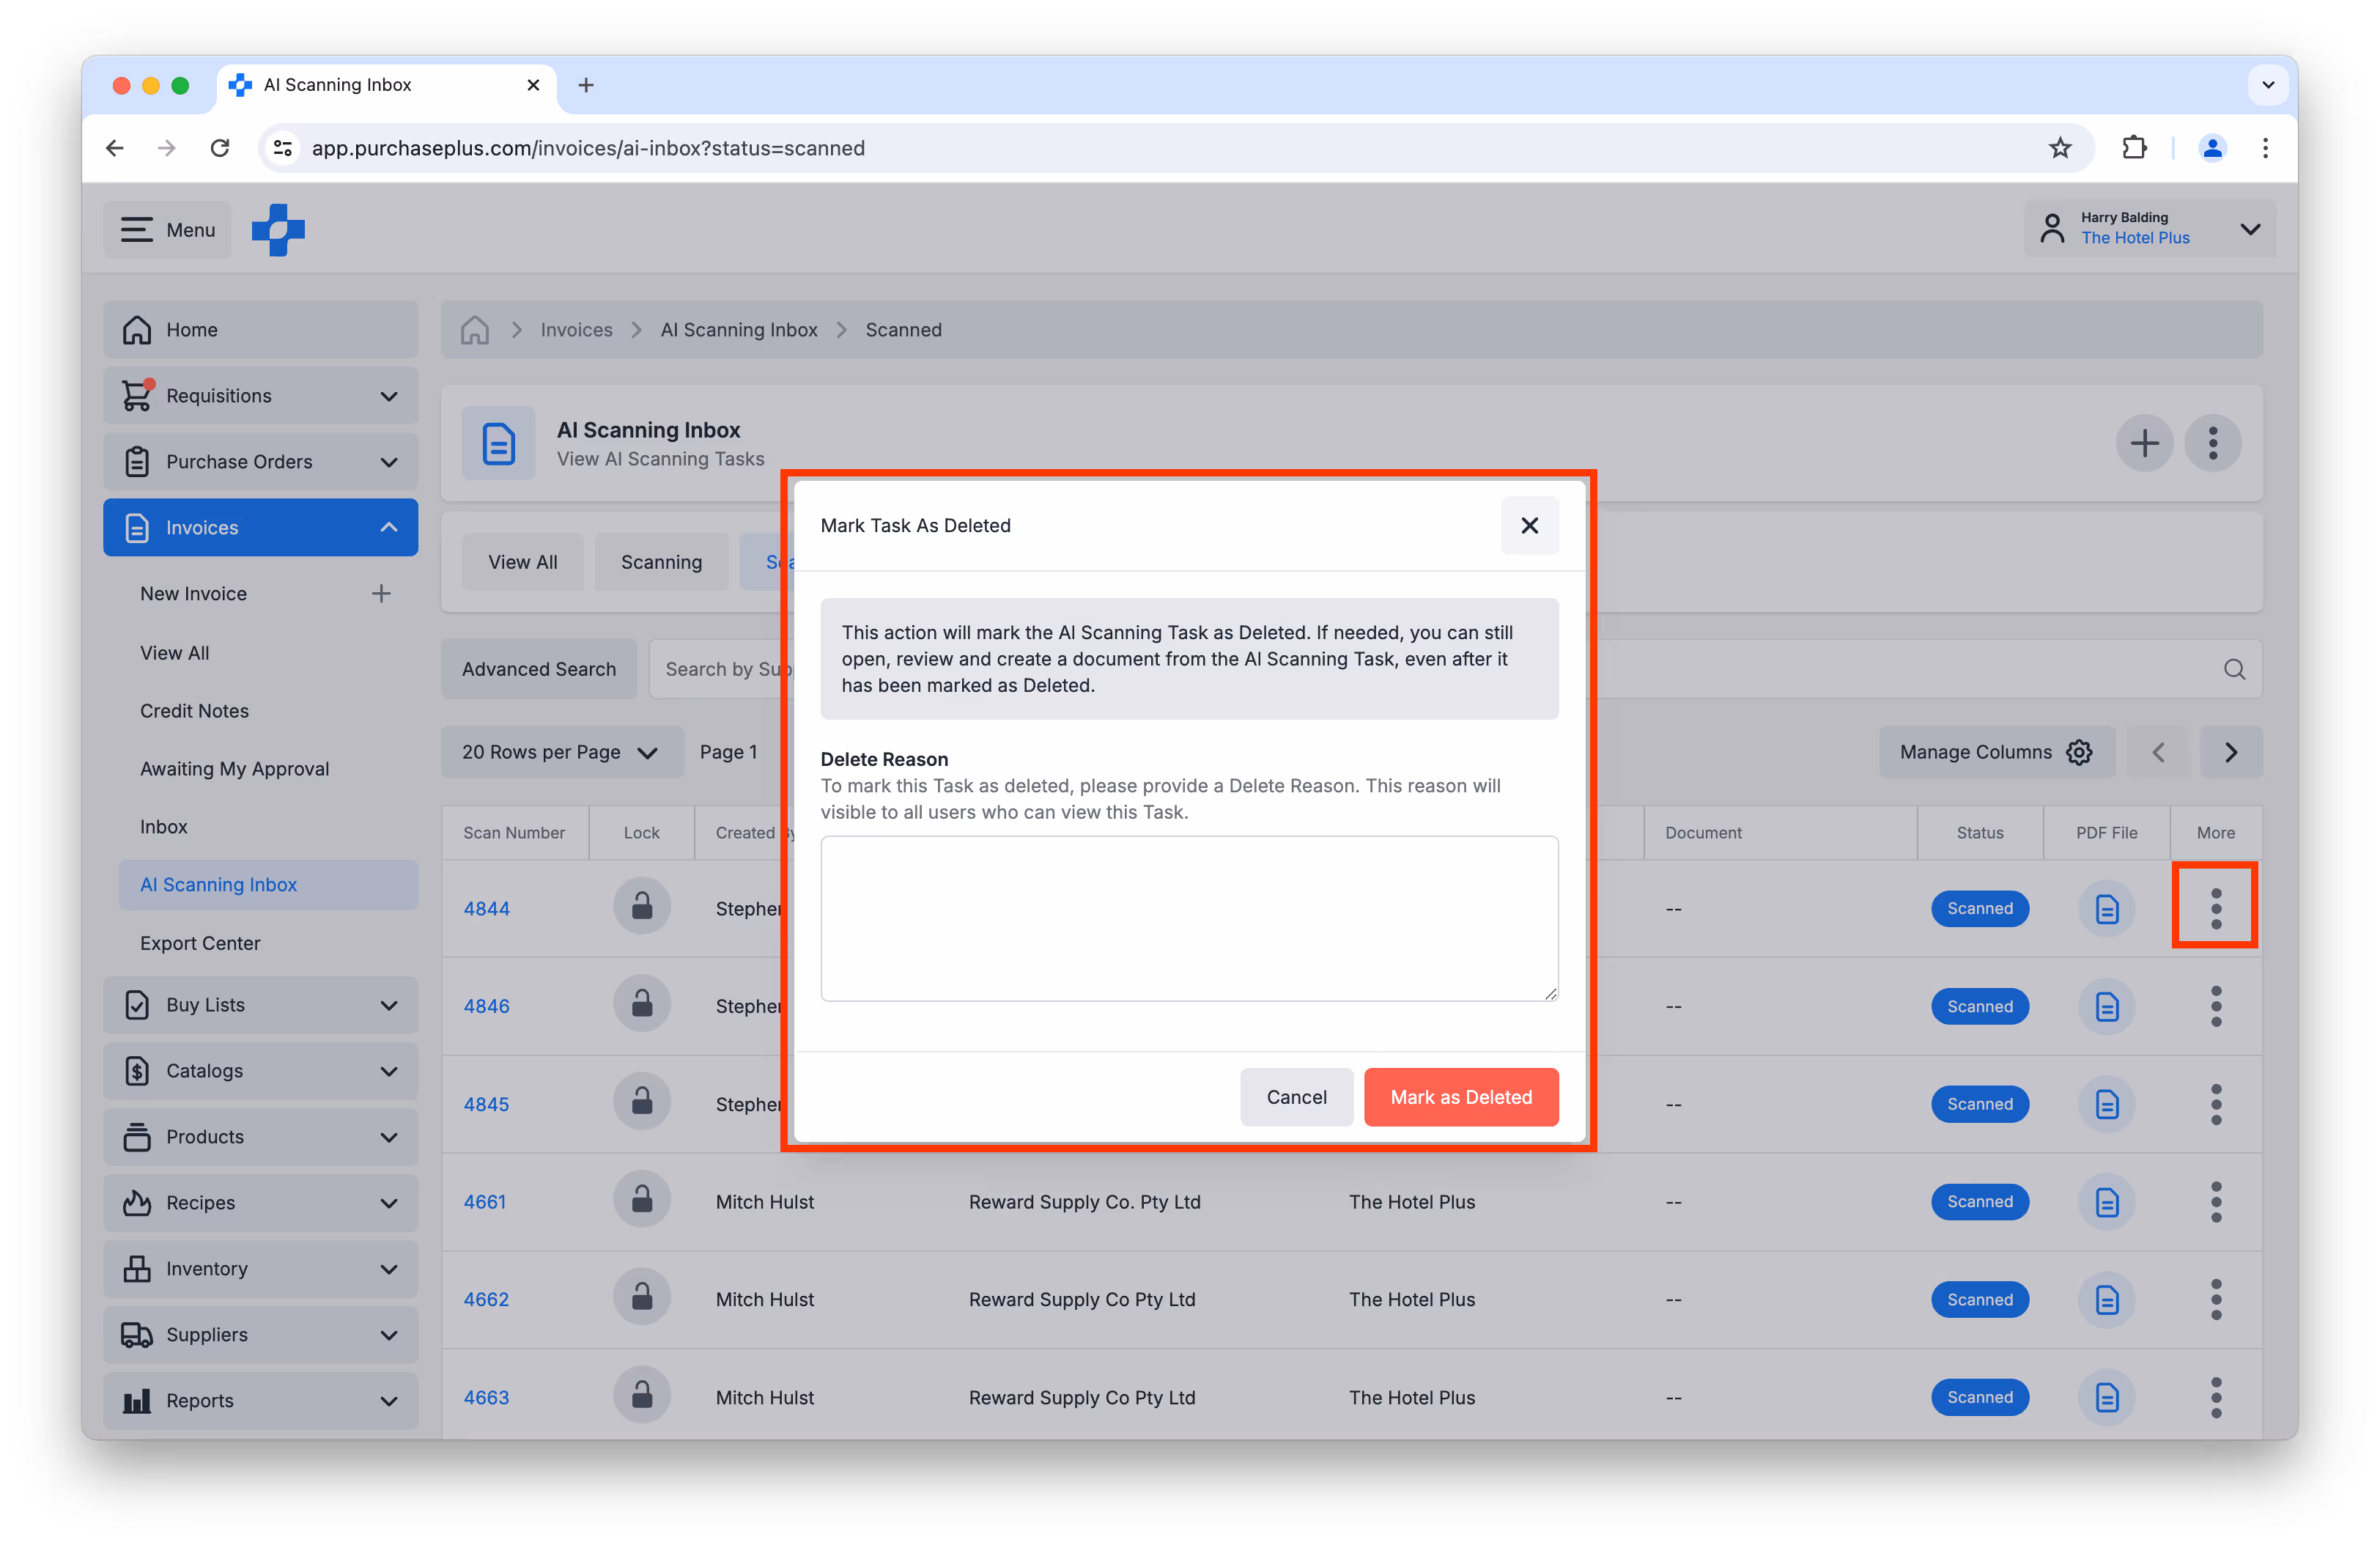Screen dimensions: 2380x1548
Task: Open Credit Notes in sidebar
Action: point(194,711)
